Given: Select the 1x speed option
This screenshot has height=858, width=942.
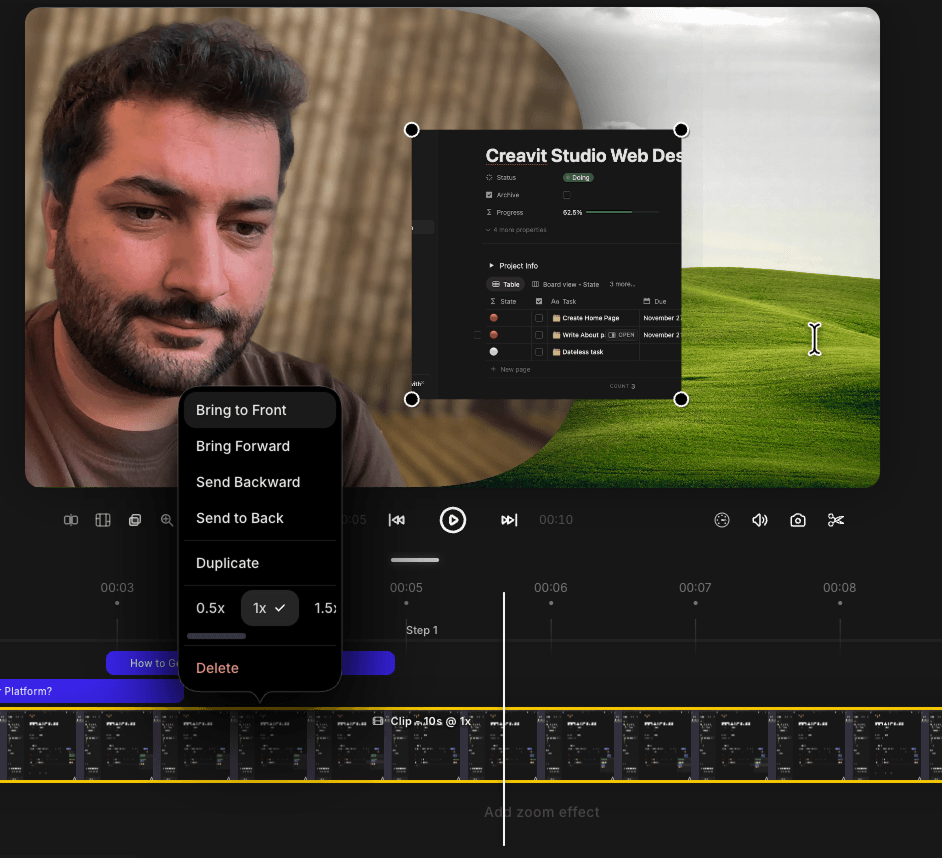Looking at the screenshot, I should click(x=270, y=609).
